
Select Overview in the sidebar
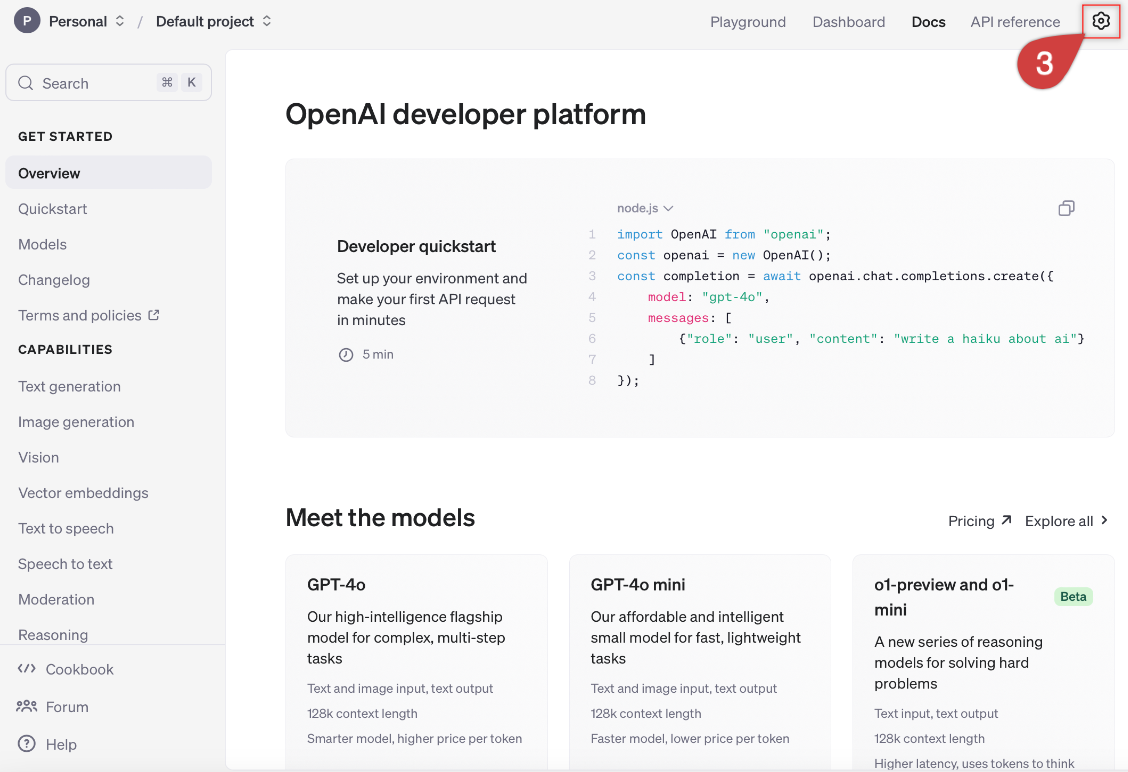pyautogui.click(x=109, y=173)
